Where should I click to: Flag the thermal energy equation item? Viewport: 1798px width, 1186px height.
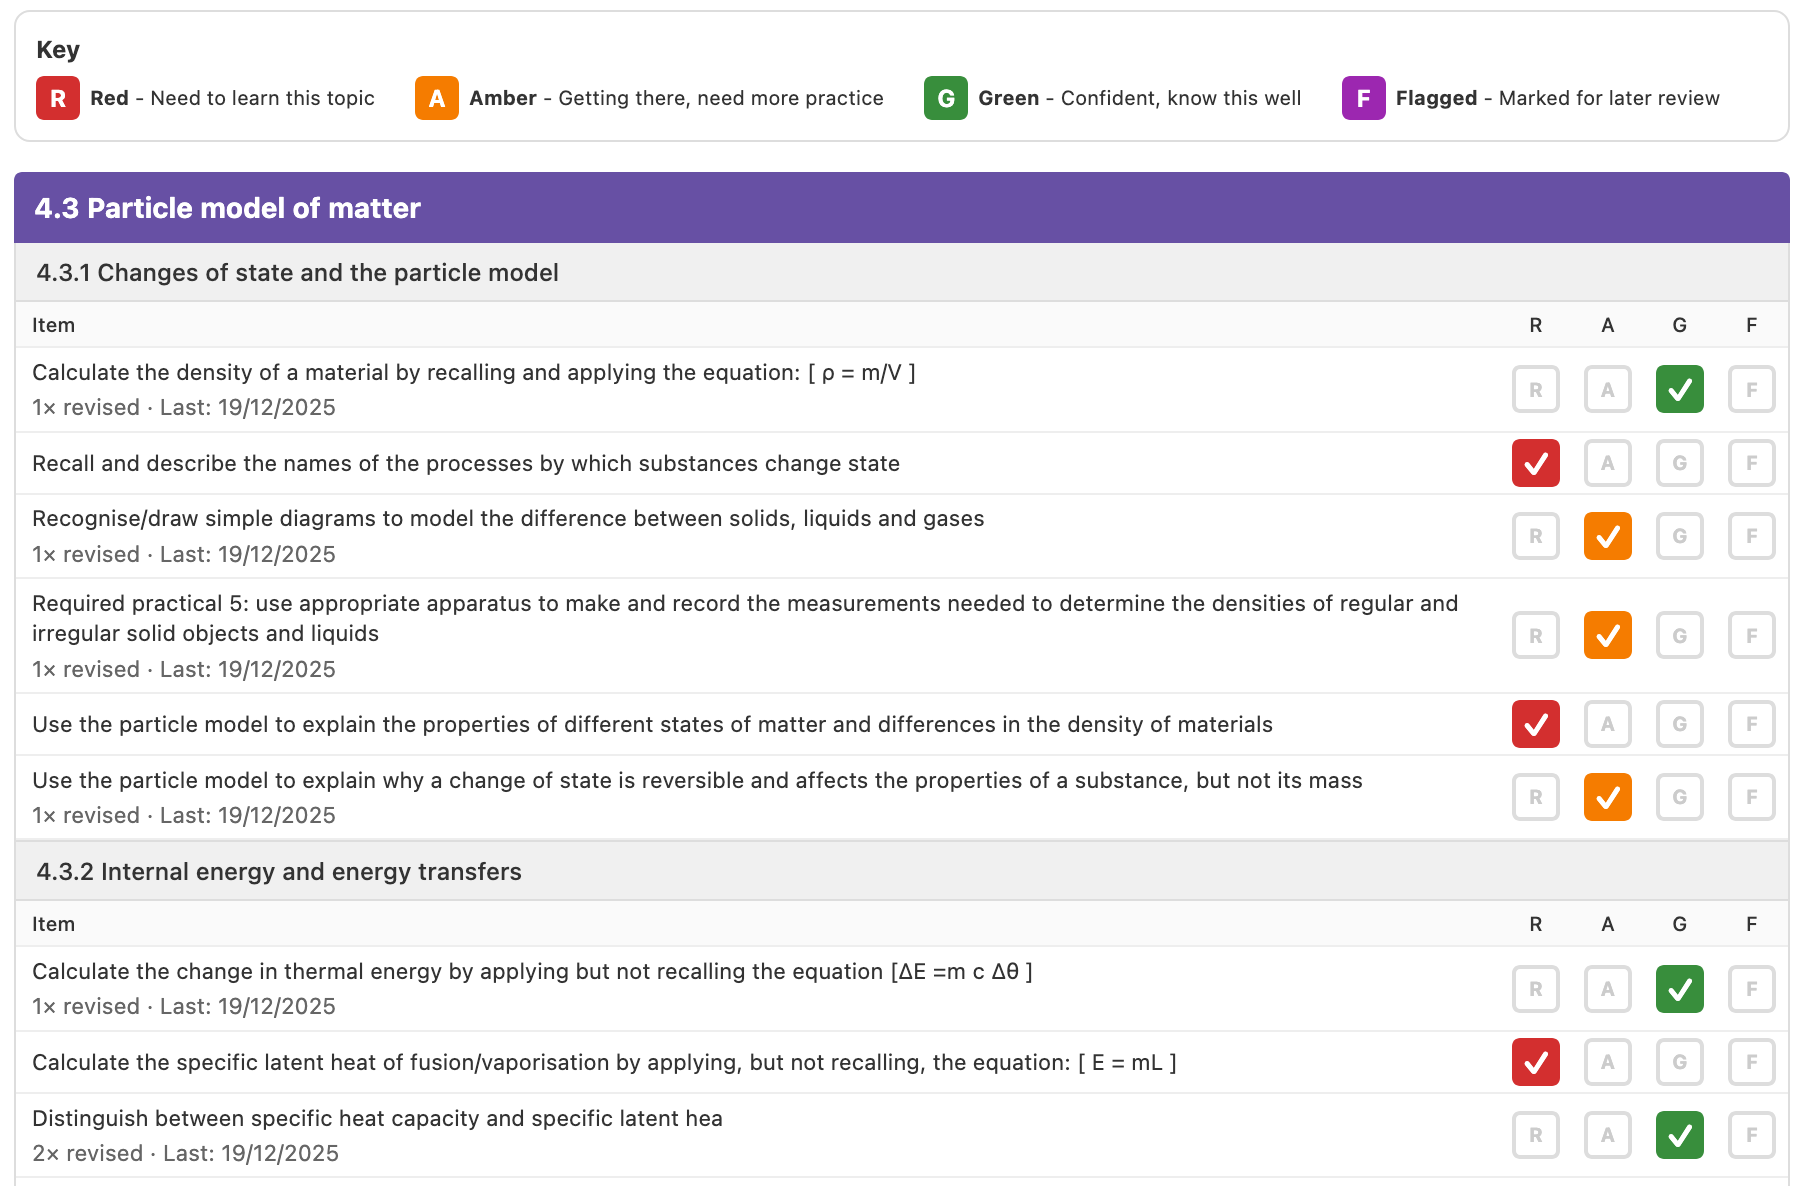click(x=1751, y=989)
